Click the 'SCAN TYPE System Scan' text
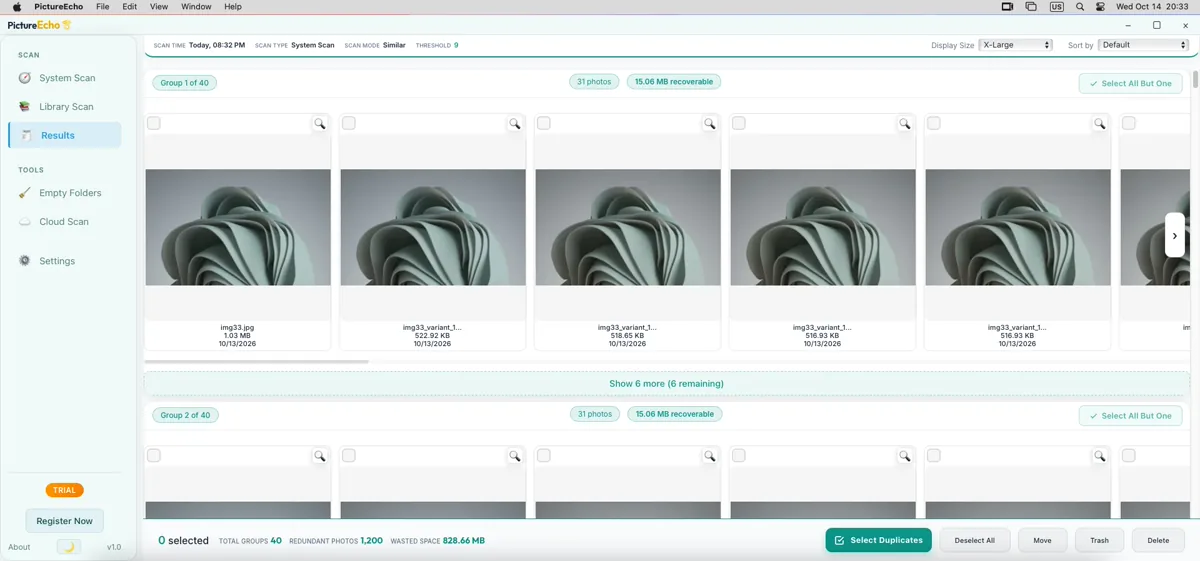This screenshot has width=1200, height=561. [x=295, y=45]
